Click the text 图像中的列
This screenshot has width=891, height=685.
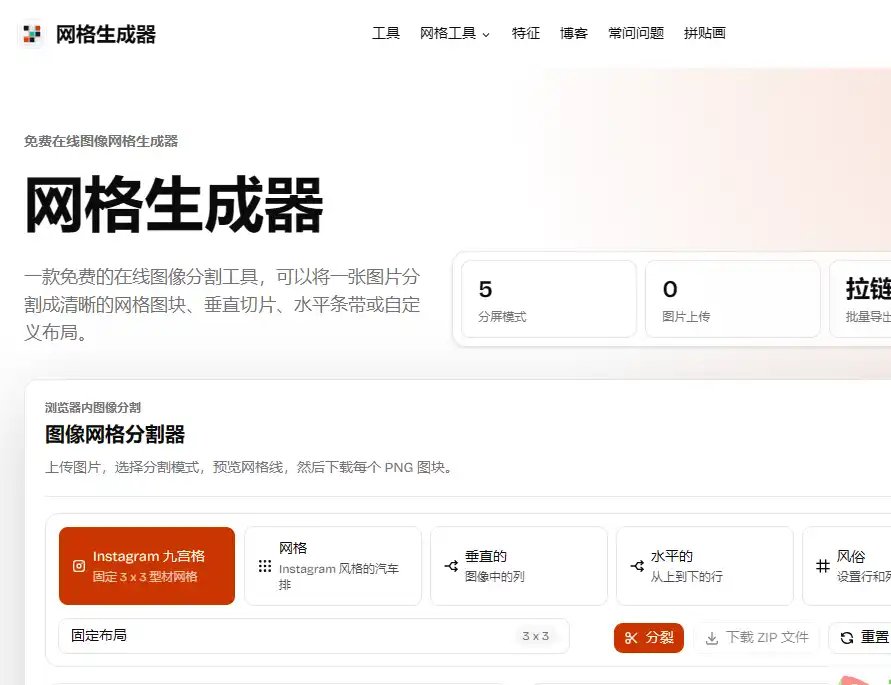494,576
